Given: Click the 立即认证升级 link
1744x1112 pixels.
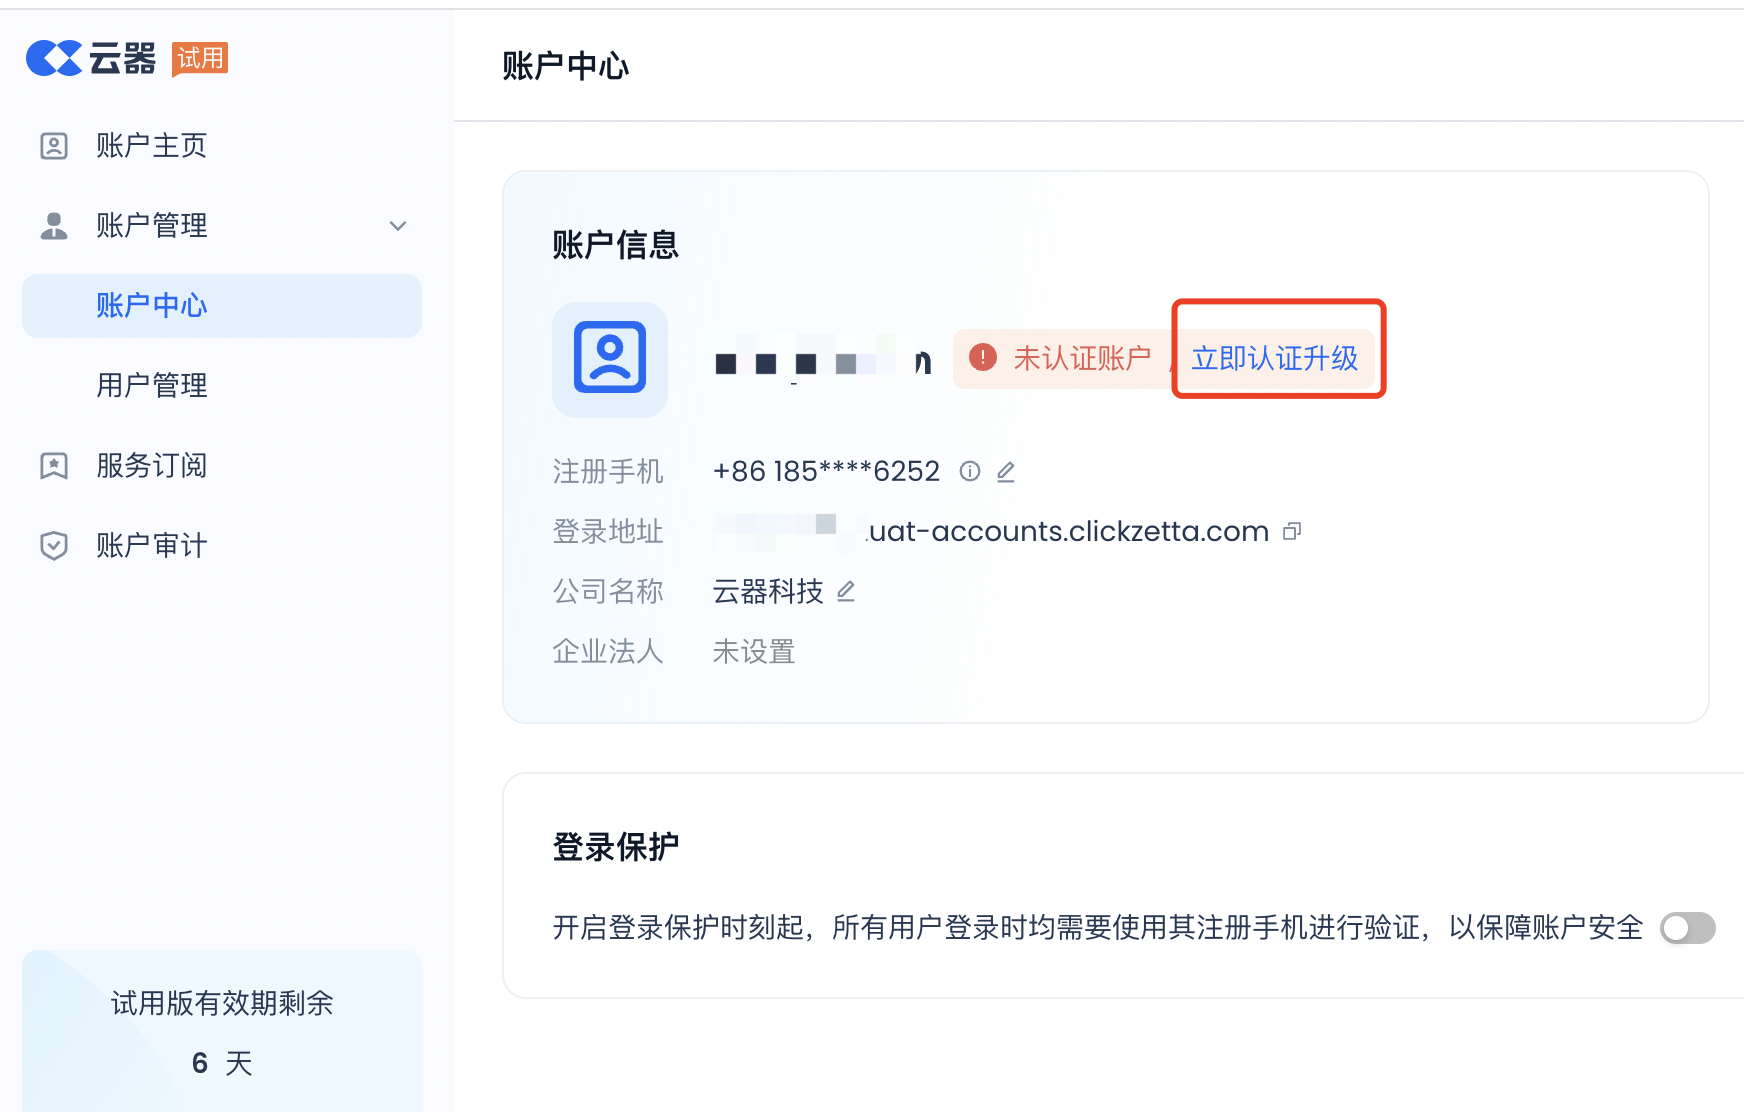Looking at the screenshot, I should click(1274, 358).
